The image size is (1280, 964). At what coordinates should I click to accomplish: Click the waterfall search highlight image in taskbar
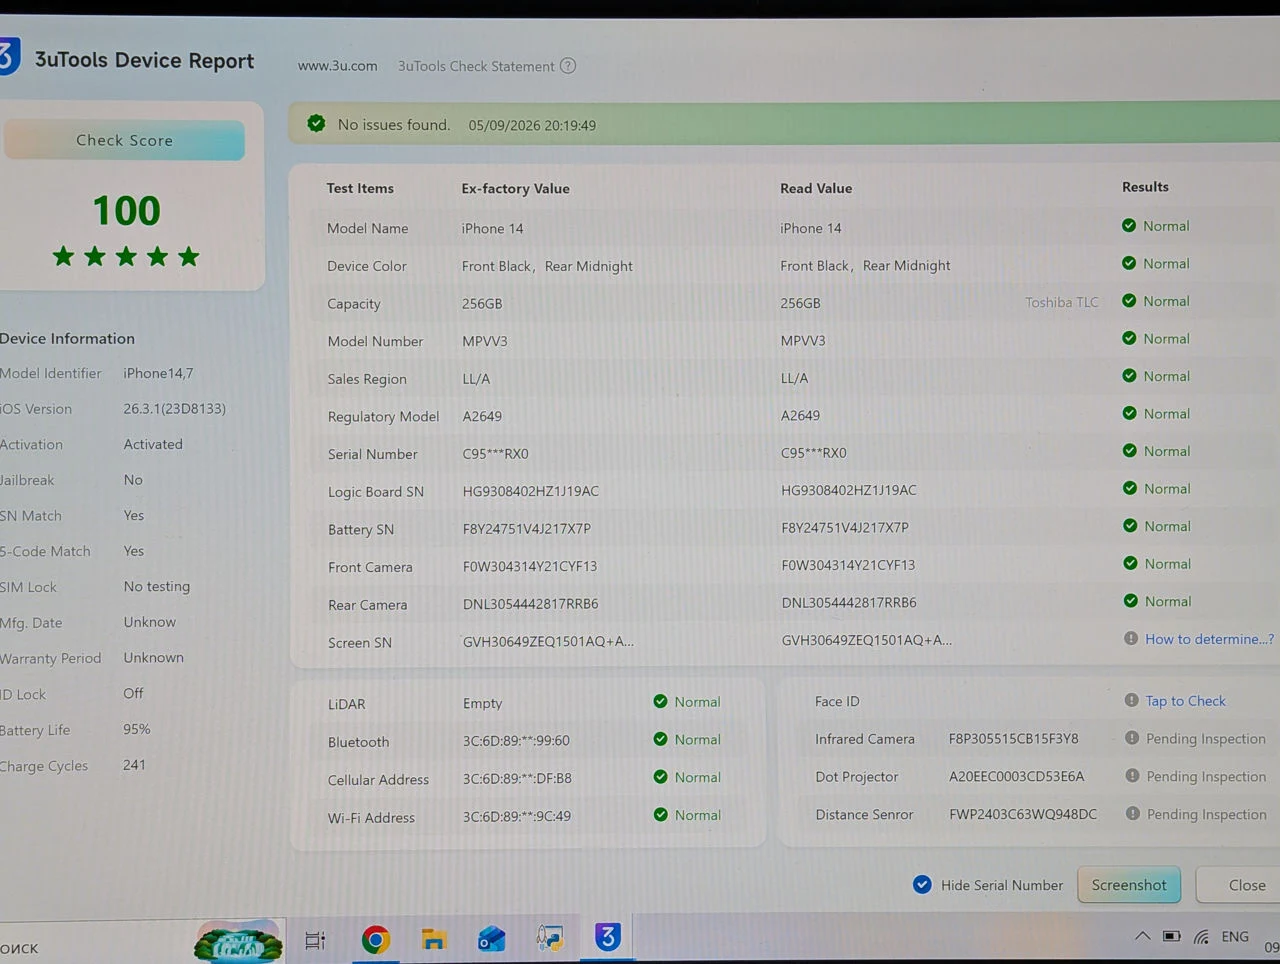(238, 943)
